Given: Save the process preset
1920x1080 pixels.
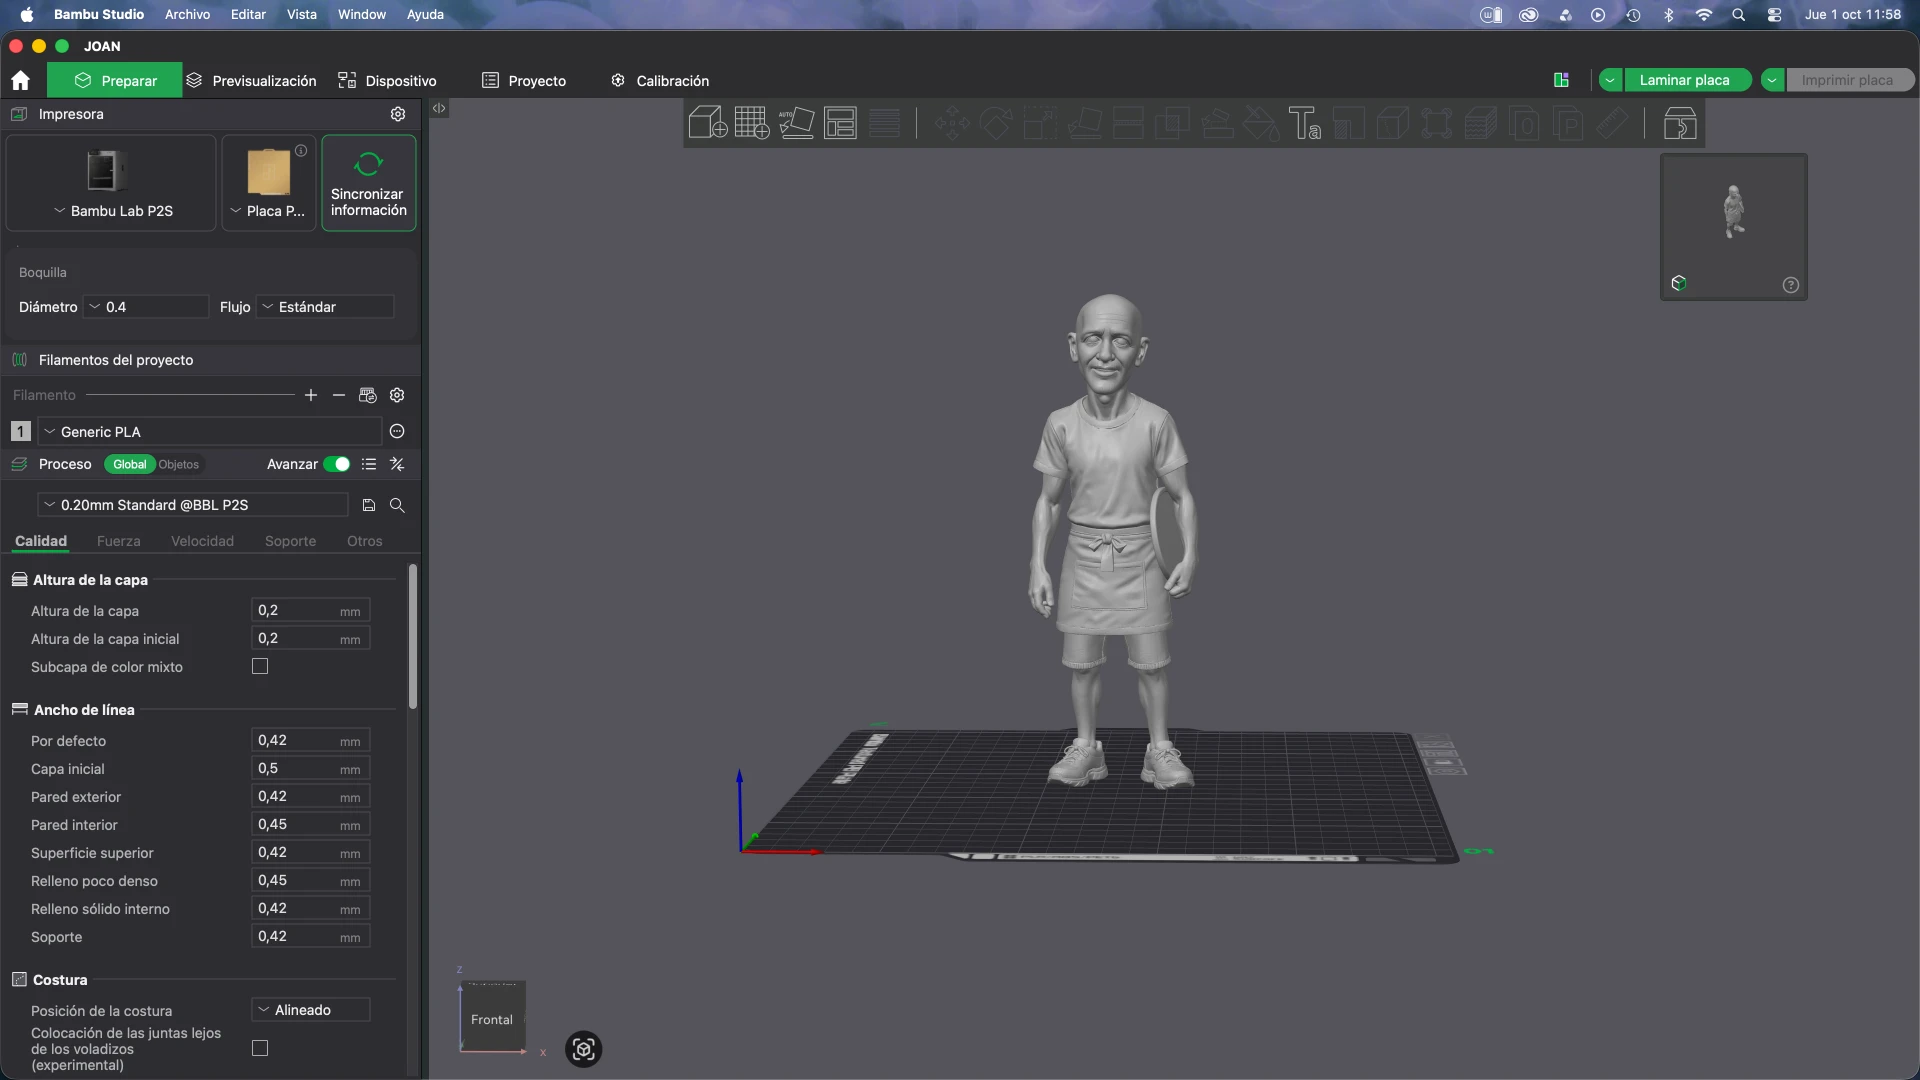Looking at the screenshot, I should [x=368, y=505].
